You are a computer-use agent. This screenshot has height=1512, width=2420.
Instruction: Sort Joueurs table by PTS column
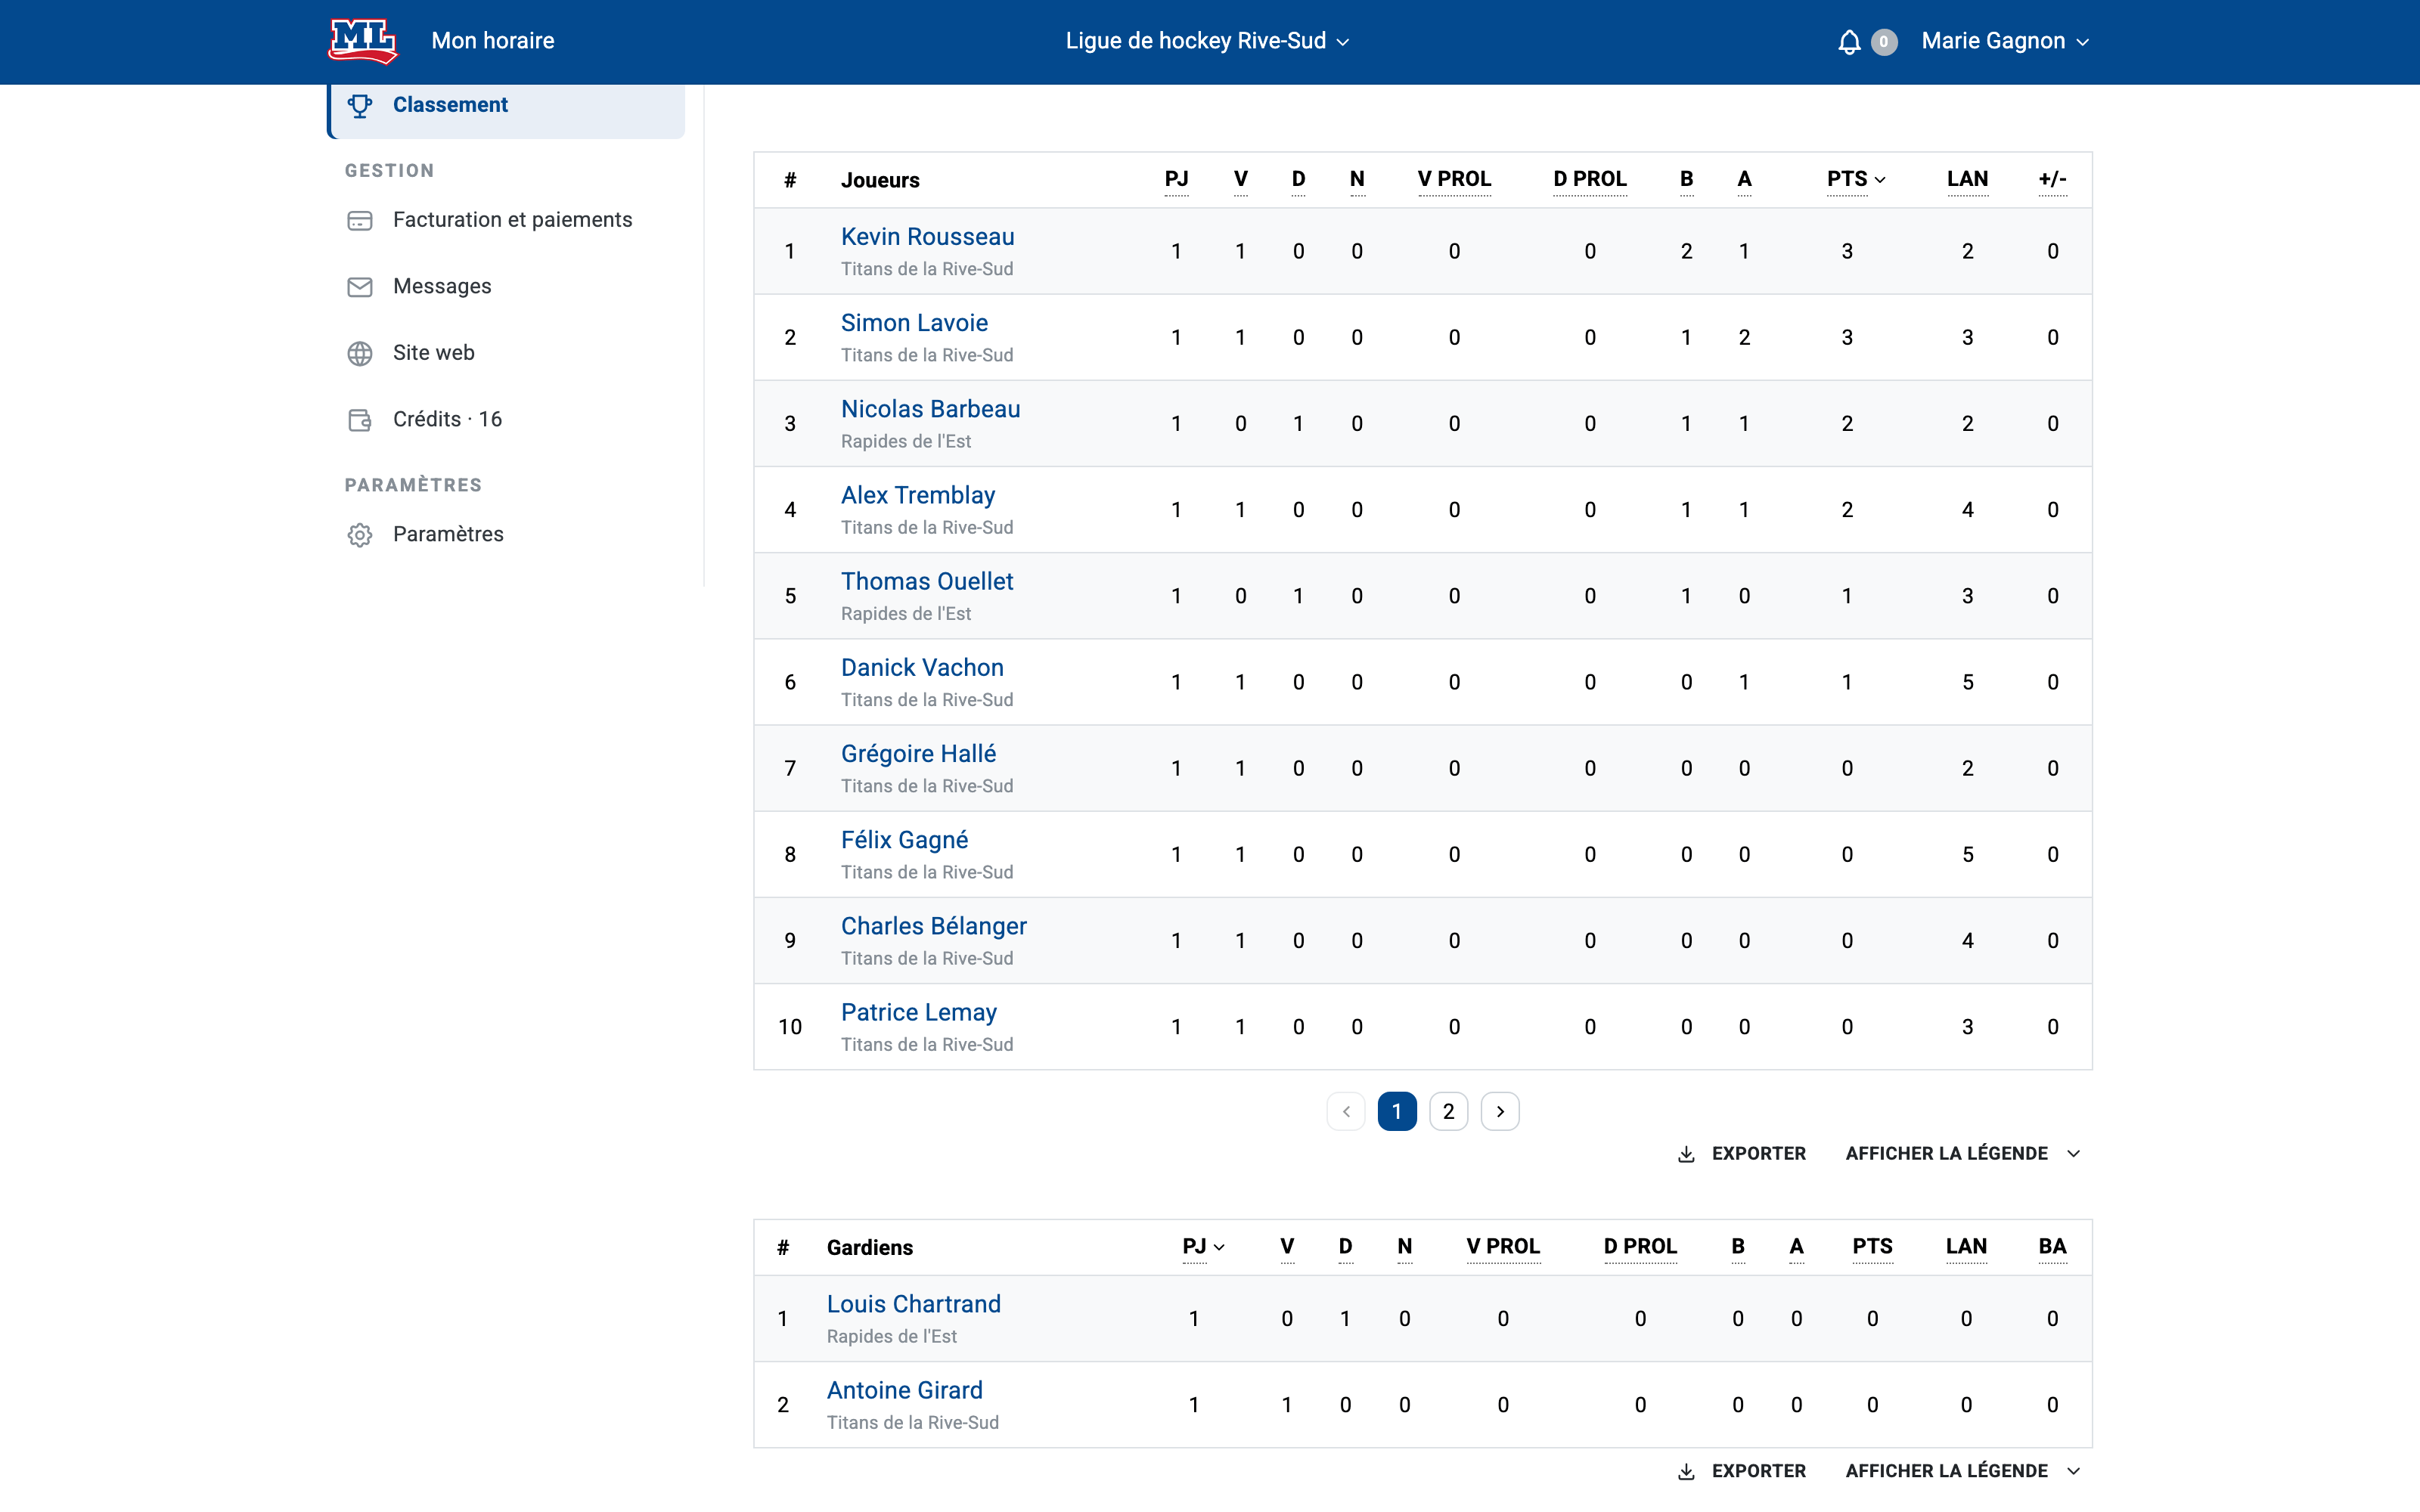coord(1855,179)
